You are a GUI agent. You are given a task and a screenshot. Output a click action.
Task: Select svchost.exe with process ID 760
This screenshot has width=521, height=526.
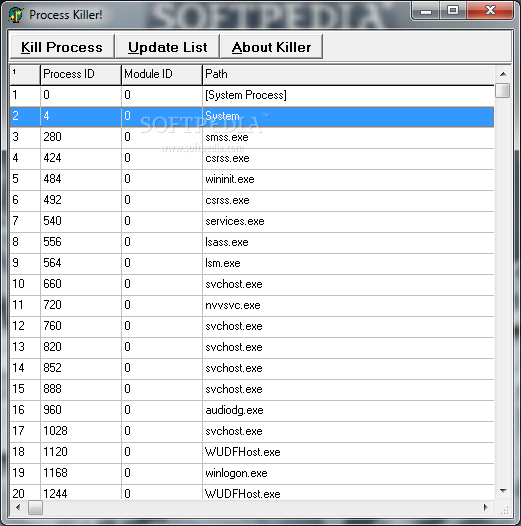pyautogui.click(x=252, y=326)
